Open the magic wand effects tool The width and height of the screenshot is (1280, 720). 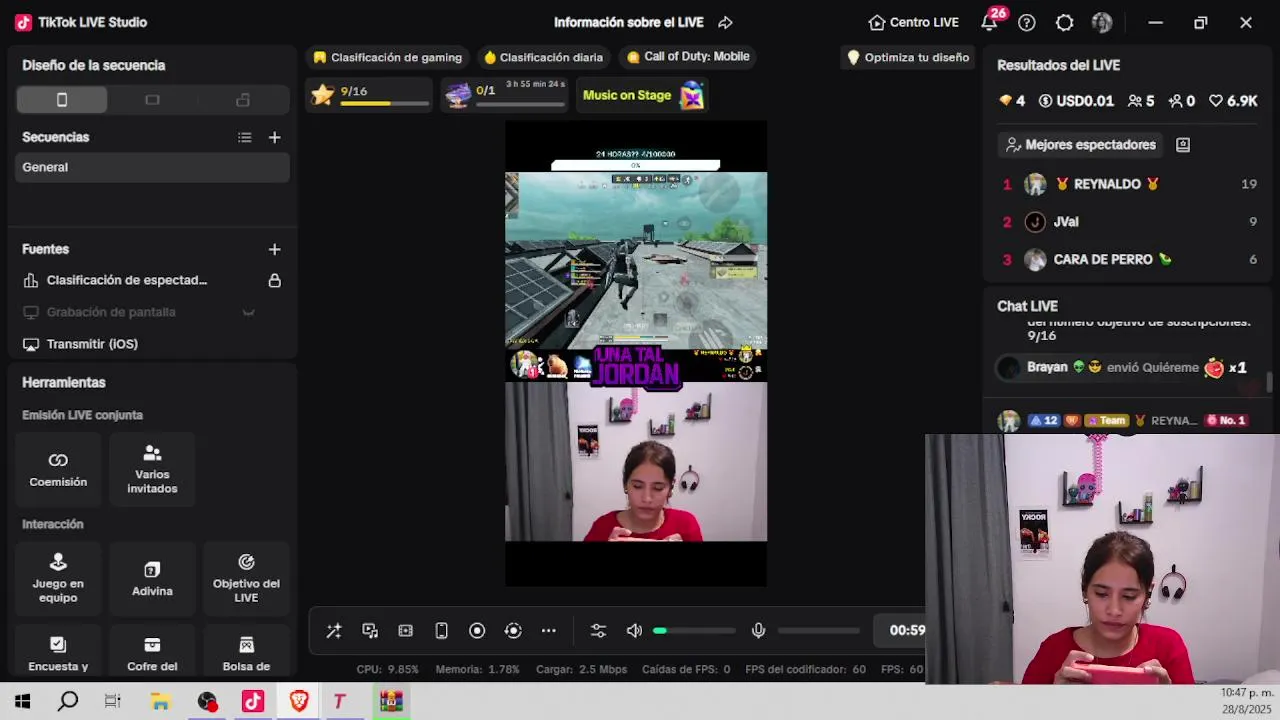click(334, 630)
